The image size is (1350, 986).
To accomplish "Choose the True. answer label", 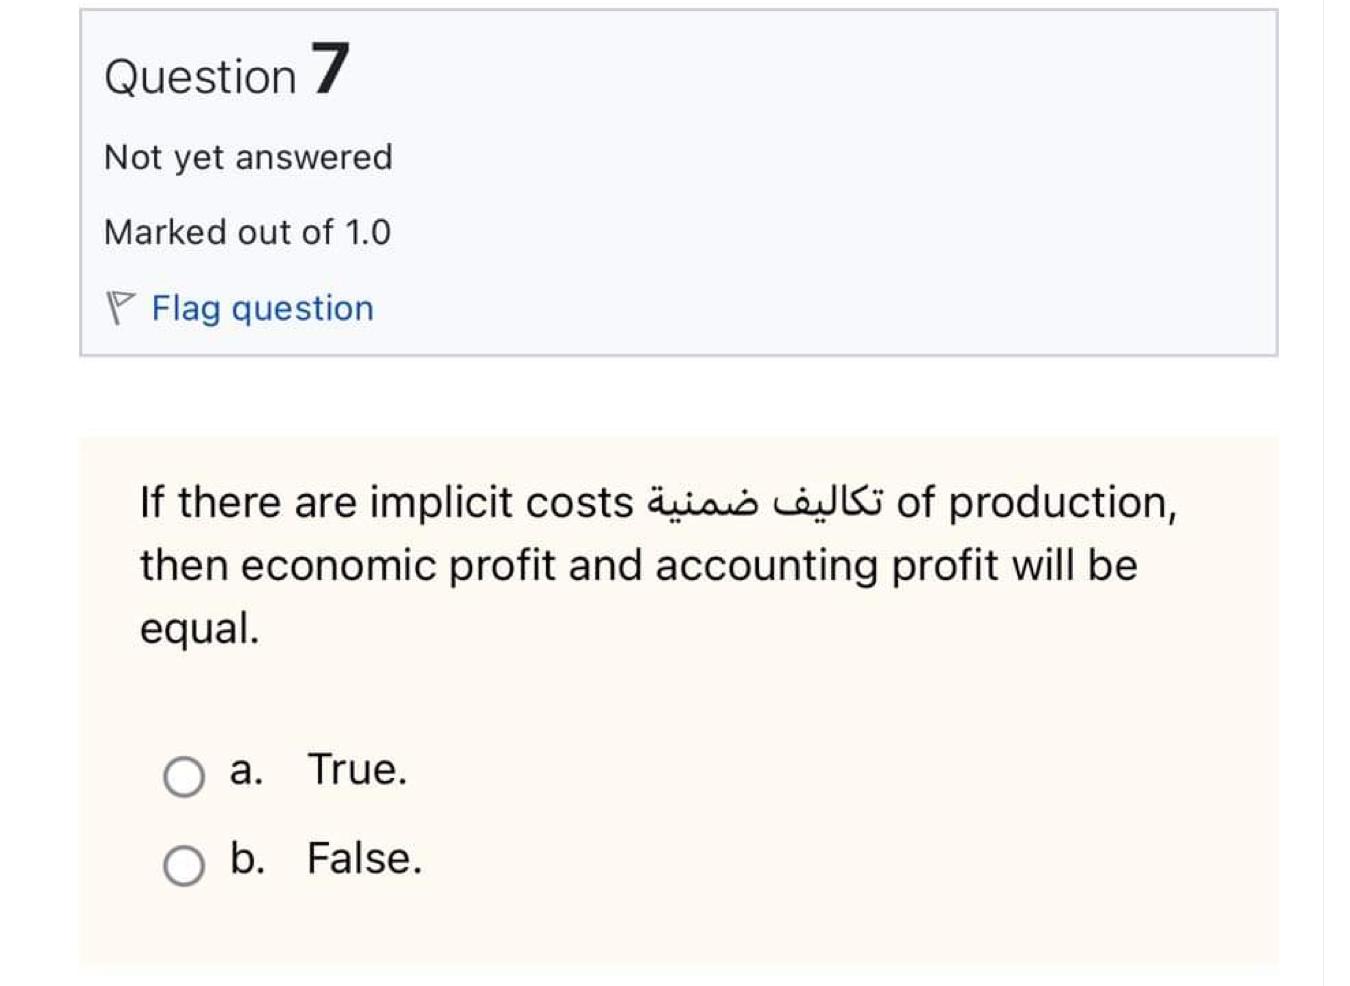I will 357,769.
